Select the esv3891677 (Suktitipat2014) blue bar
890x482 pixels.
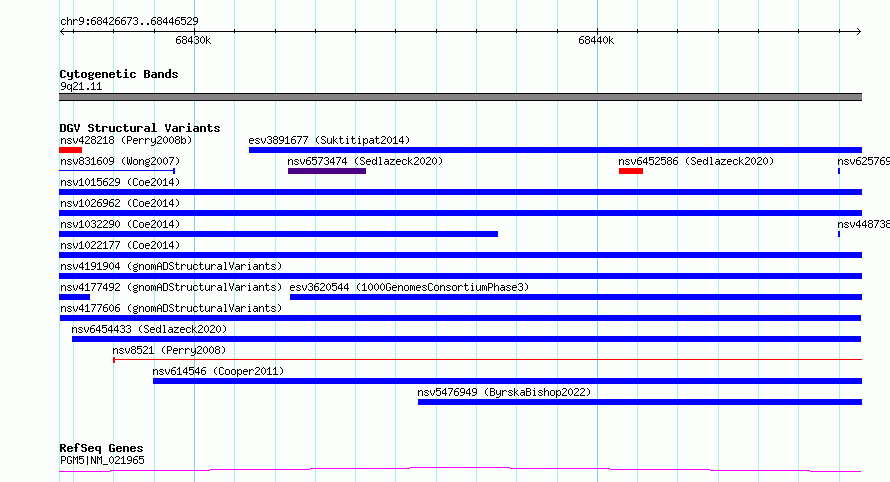(555, 150)
